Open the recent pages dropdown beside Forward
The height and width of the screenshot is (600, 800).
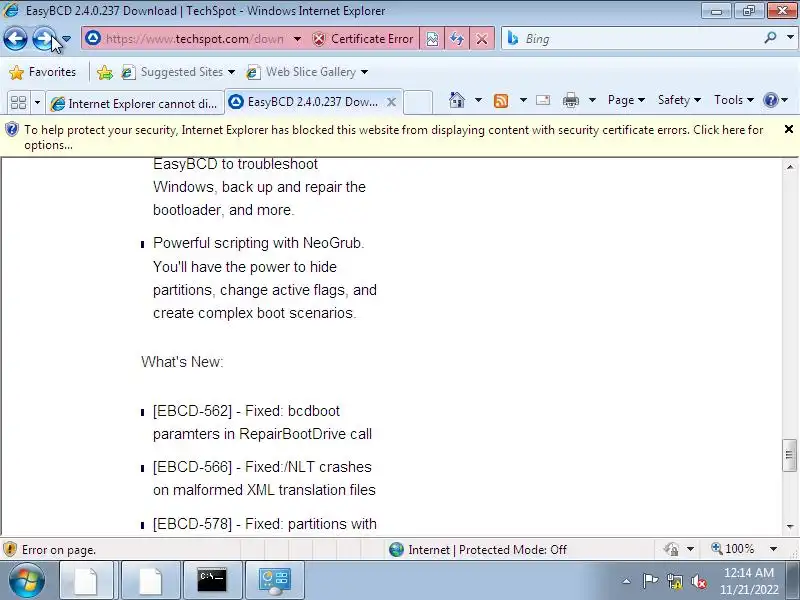pyautogui.click(x=67, y=39)
